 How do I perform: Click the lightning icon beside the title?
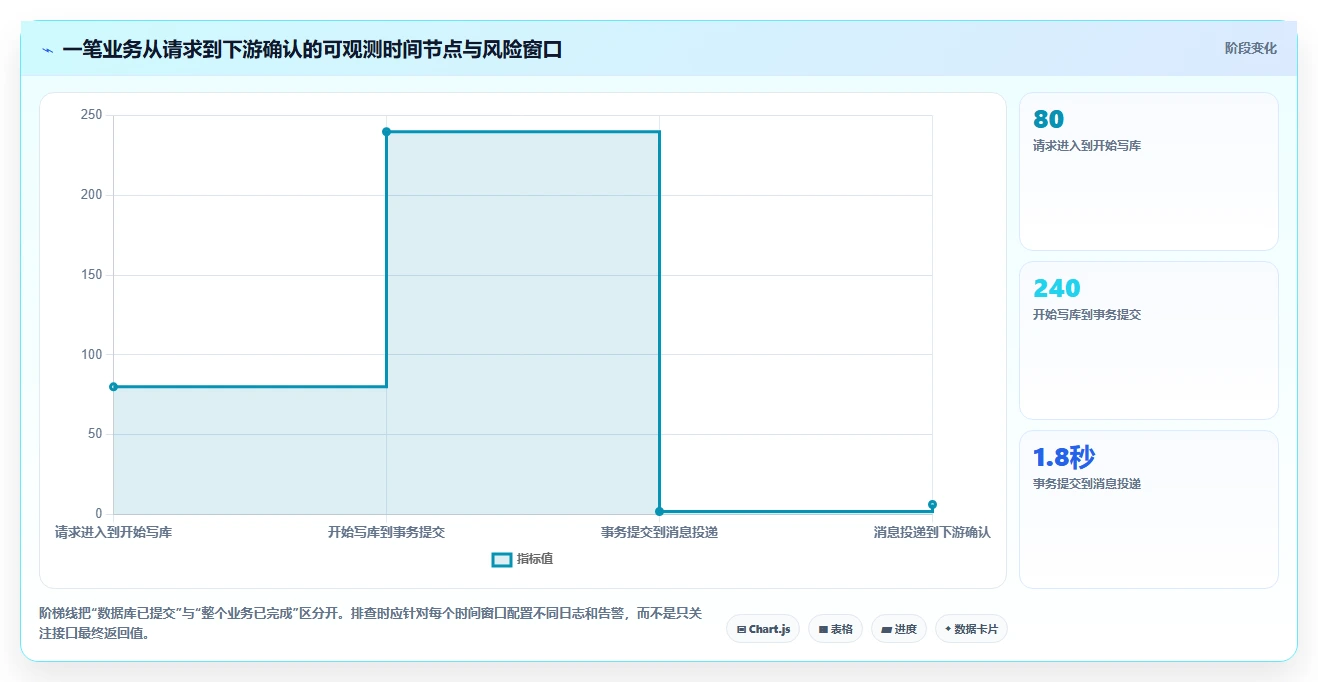pos(47,49)
